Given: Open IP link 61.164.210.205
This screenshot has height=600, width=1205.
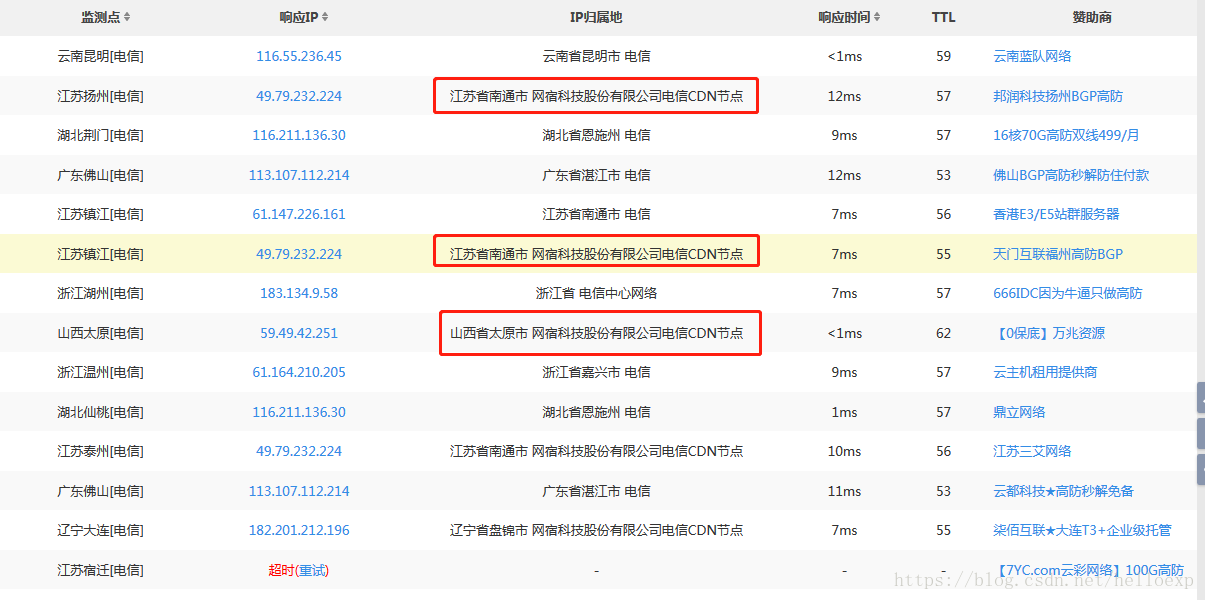Looking at the screenshot, I should 299,372.
